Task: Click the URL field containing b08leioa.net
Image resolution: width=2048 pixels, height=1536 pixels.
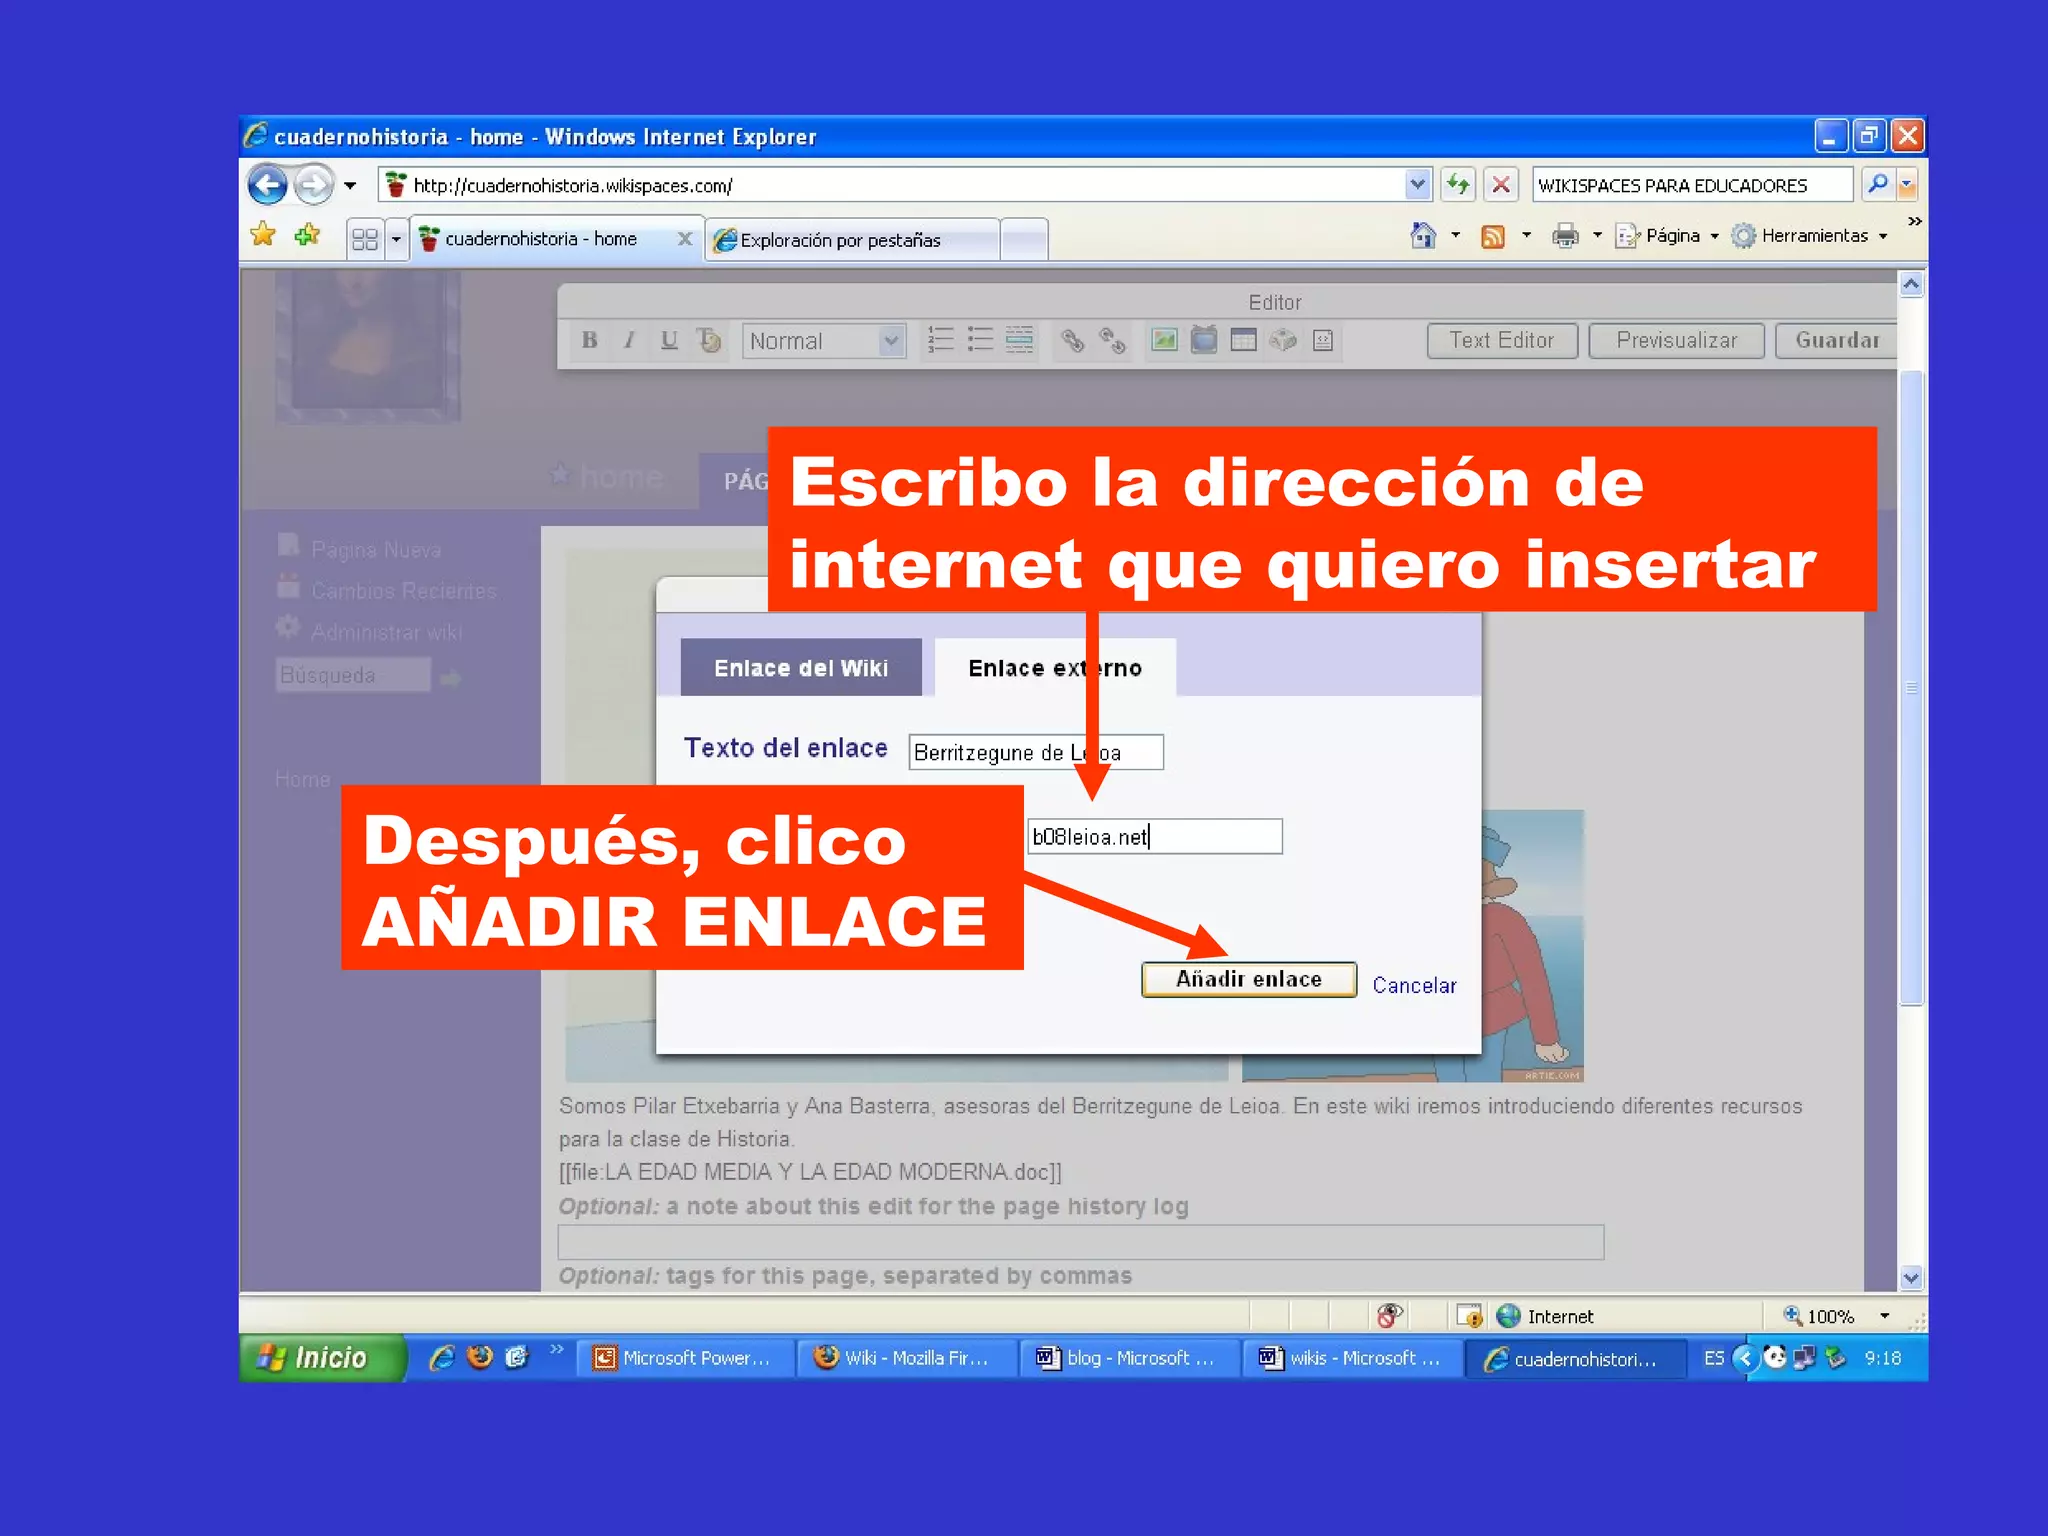Action: coord(1155,837)
